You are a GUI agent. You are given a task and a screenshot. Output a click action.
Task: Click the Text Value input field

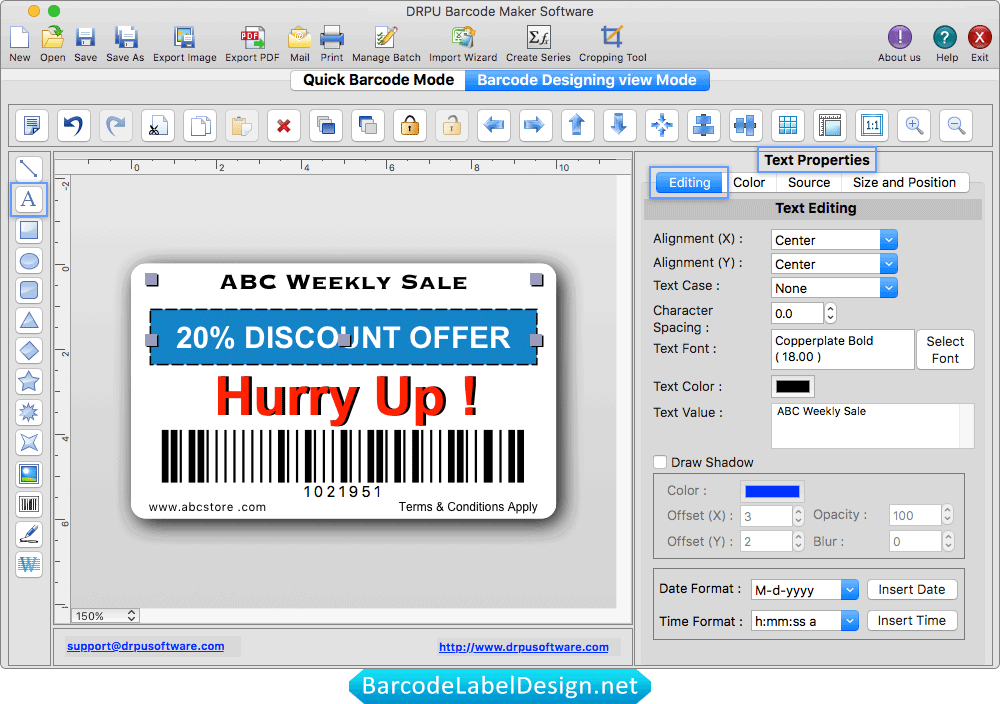point(872,425)
